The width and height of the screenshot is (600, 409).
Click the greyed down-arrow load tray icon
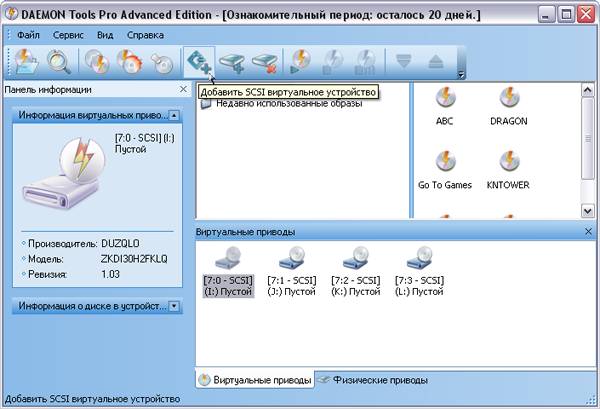(x=403, y=61)
